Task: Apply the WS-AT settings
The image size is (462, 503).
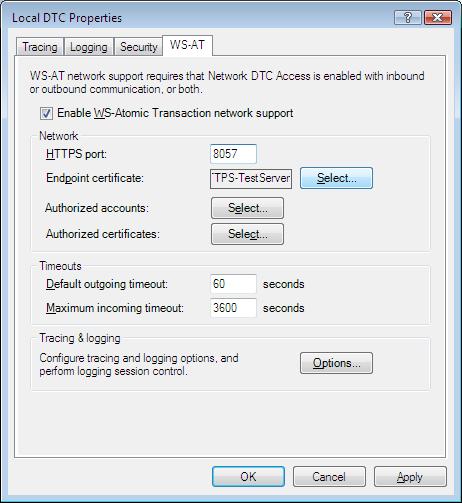Action: (410, 476)
